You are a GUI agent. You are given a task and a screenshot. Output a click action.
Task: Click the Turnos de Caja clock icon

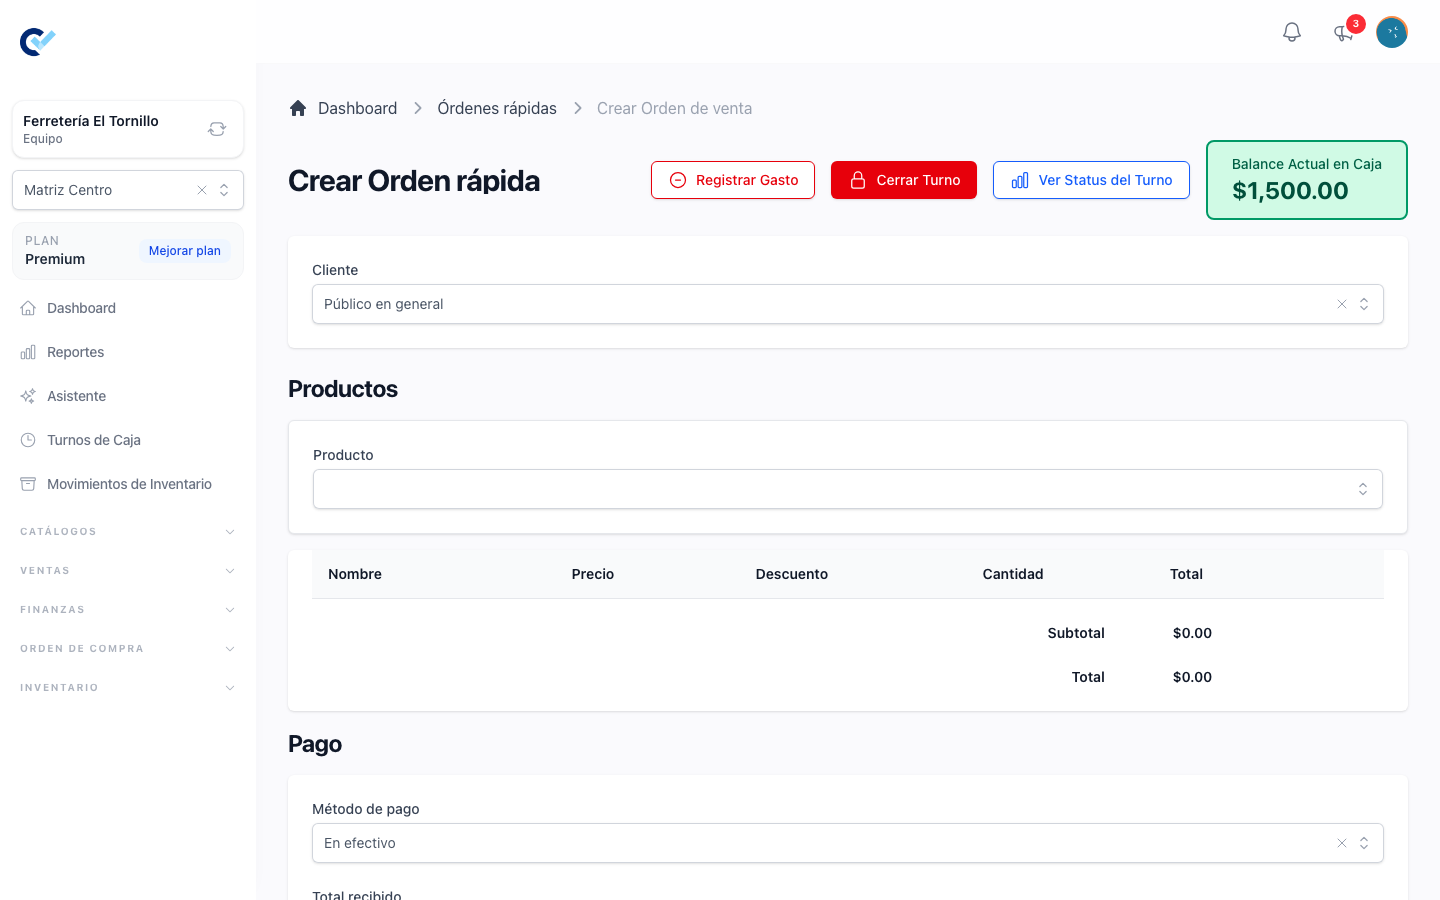pos(28,440)
